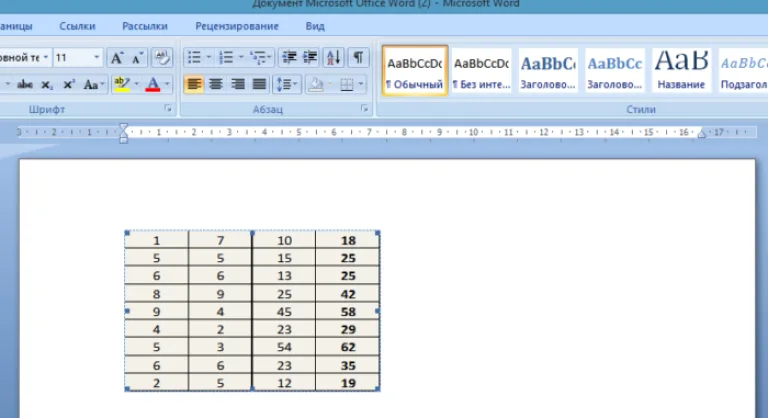This screenshot has width=768, height=418.
Task: Open the Шрифт dialog launcher
Action: coord(168,109)
